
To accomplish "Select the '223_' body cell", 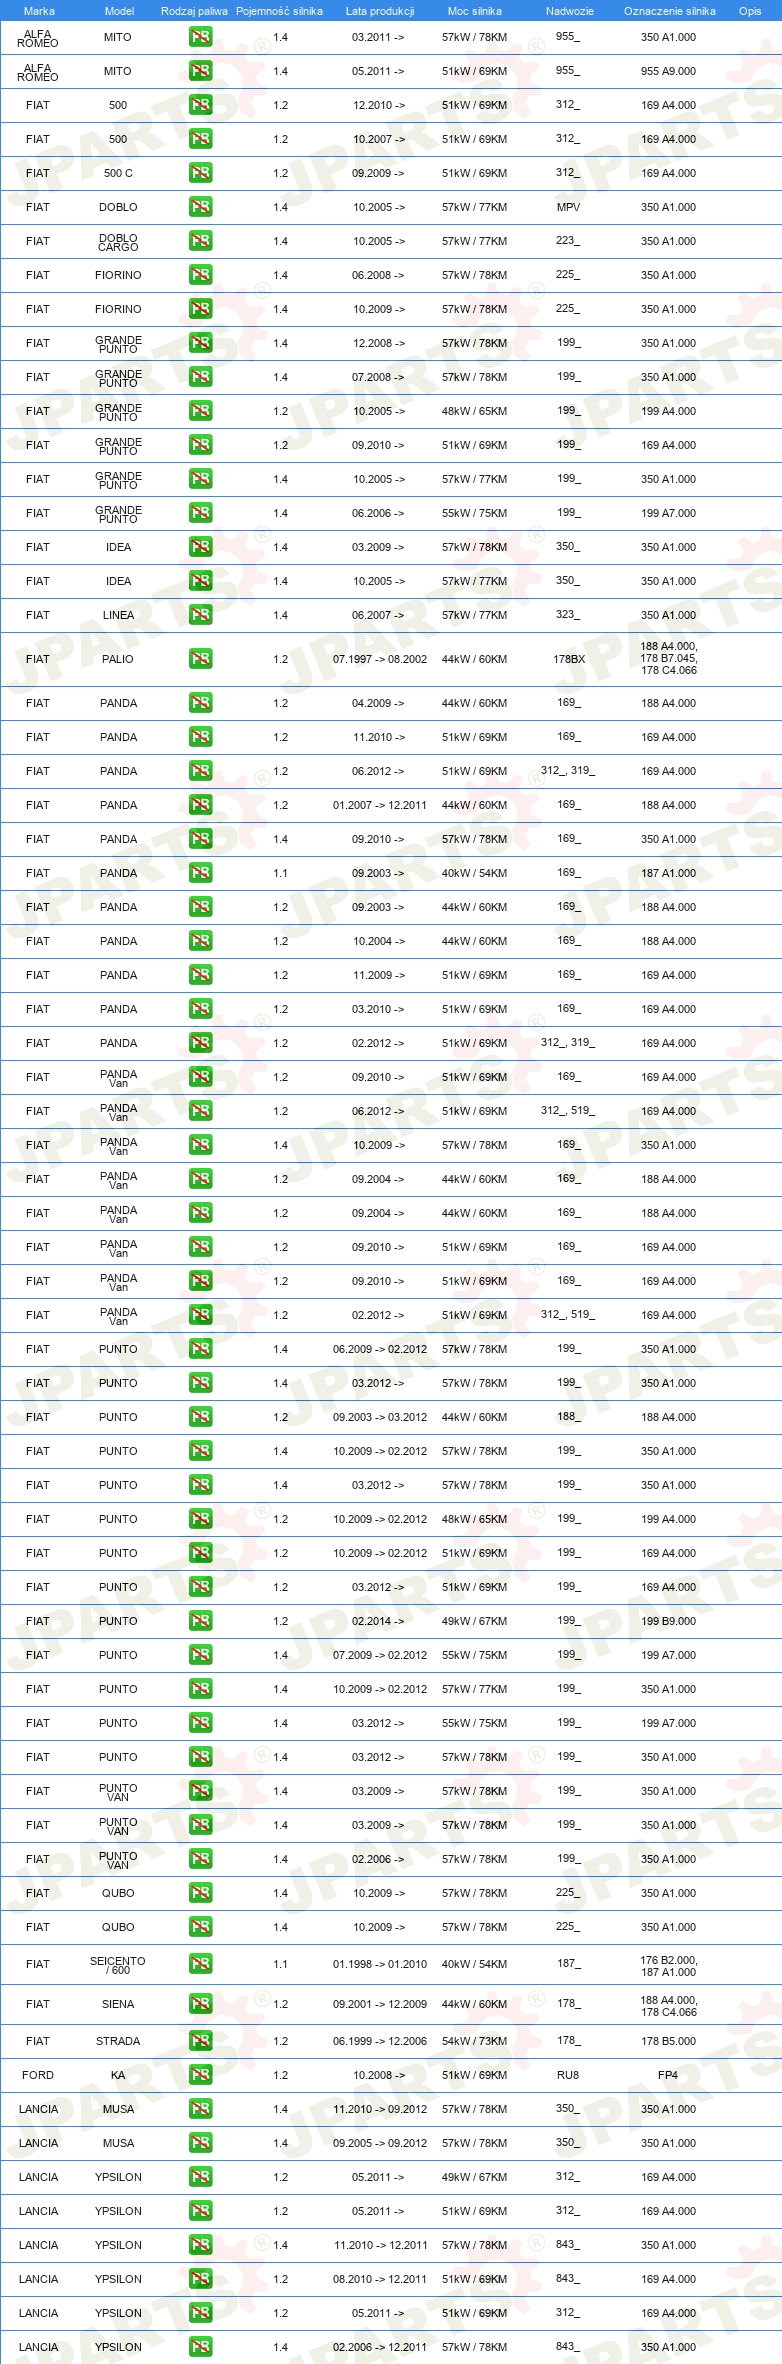I will point(568,241).
